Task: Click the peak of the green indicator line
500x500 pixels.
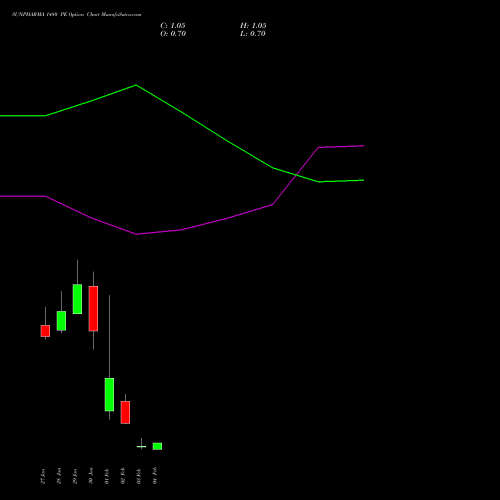Action: pyautogui.click(x=136, y=85)
